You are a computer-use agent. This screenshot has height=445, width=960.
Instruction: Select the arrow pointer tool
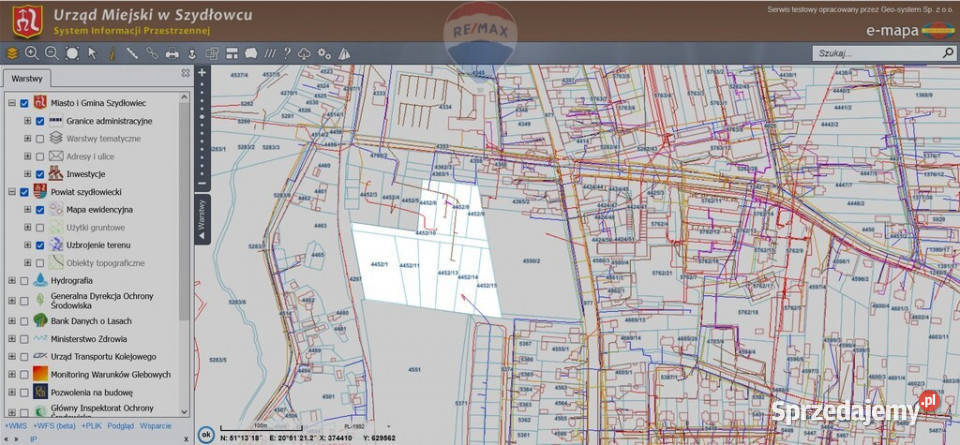point(92,53)
